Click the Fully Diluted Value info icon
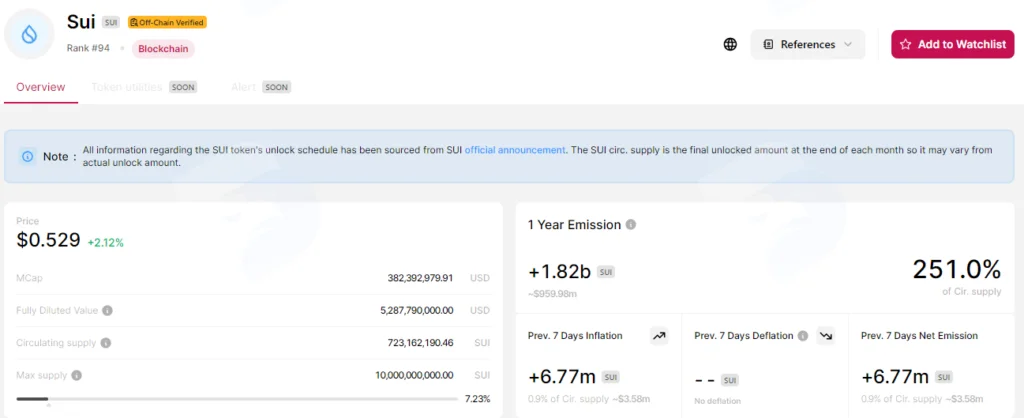This screenshot has height=418, width=1024. [107, 310]
